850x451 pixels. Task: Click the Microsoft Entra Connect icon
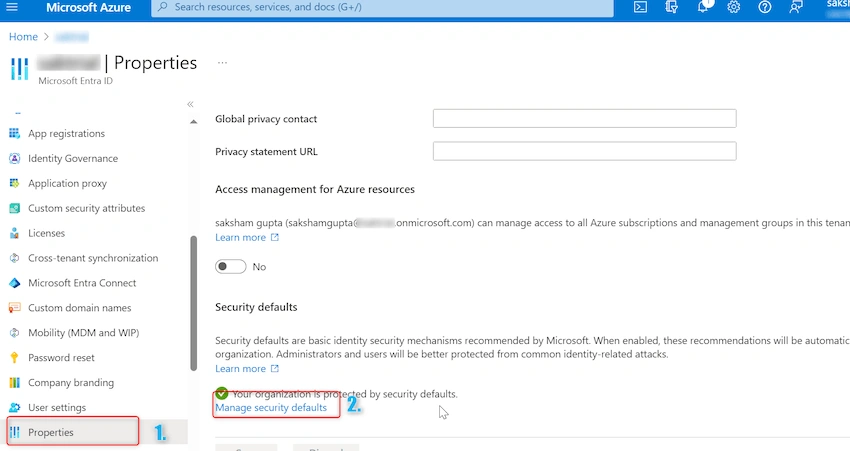click(15, 283)
